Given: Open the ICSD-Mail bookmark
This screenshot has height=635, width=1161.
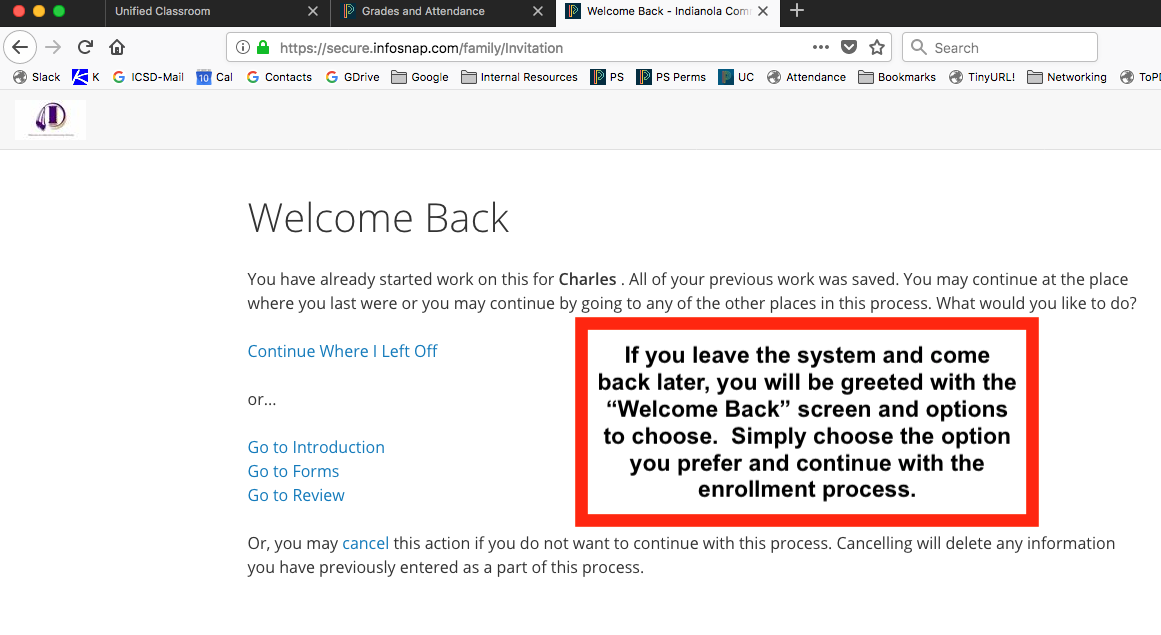Looking at the screenshot, I should pyautogui.click(x=148, y=77).
